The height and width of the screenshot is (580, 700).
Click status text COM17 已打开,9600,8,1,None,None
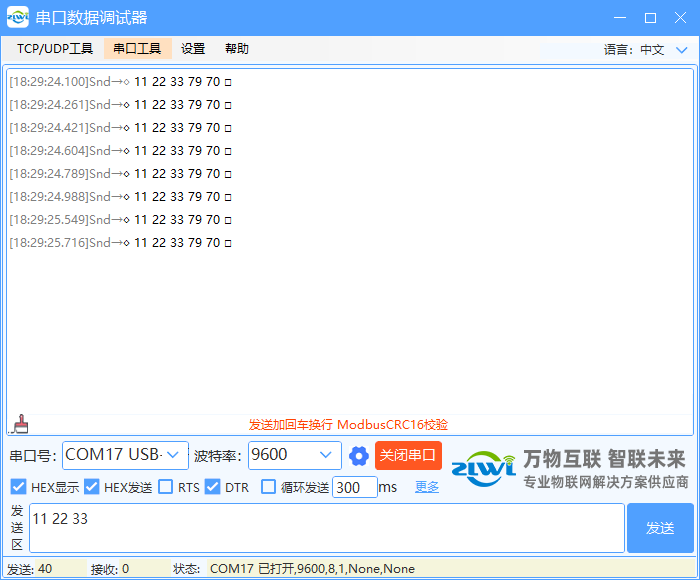(312, 569)
